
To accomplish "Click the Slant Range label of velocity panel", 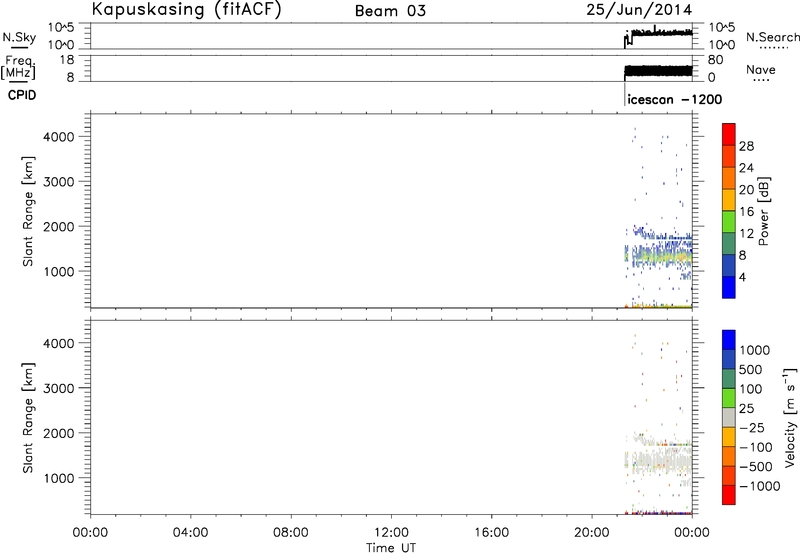I will (x=28, y=418).
